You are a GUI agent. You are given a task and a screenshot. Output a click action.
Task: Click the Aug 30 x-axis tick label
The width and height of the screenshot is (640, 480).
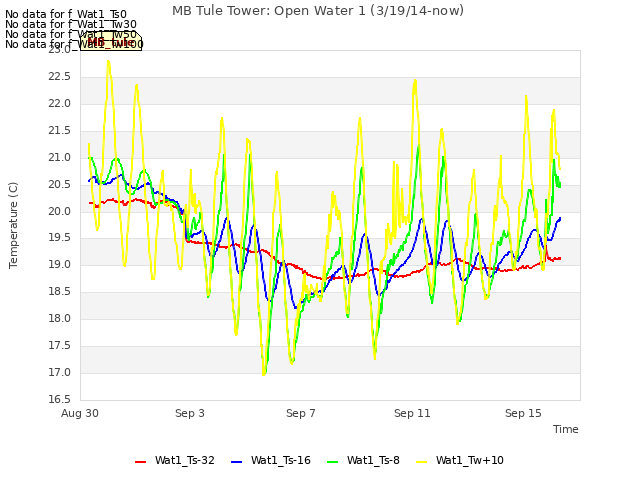80,413
